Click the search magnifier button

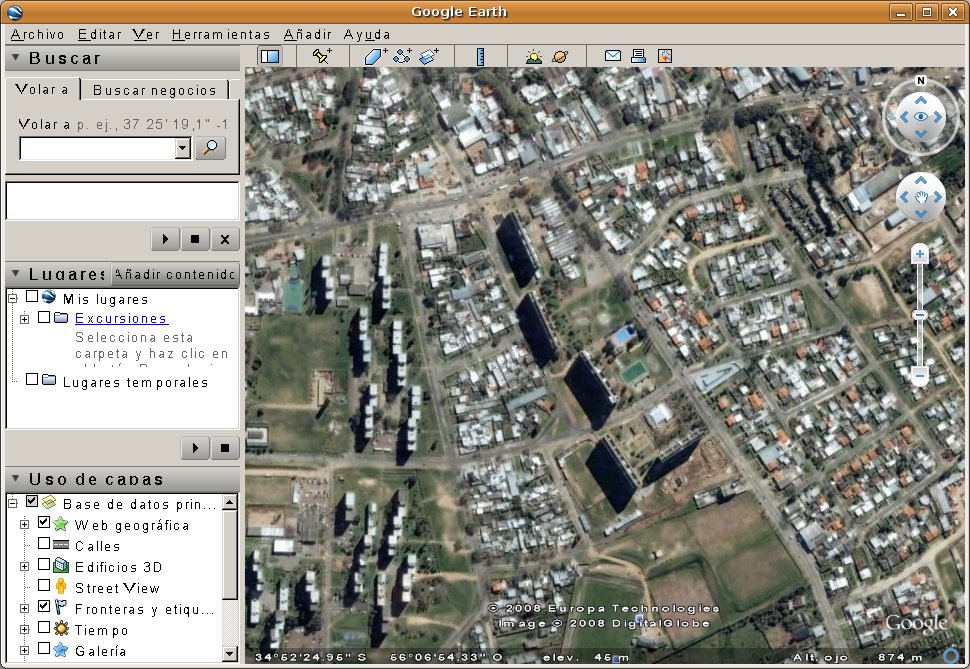(x=210, y=148)
